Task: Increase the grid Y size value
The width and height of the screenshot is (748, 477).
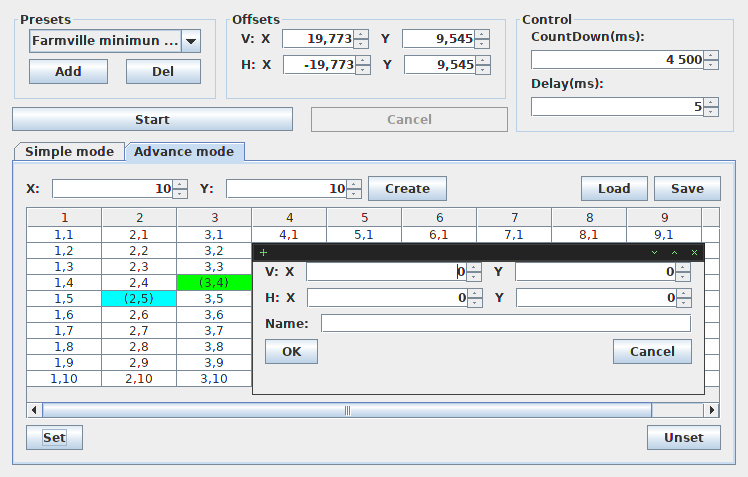Action: [354, 184]
